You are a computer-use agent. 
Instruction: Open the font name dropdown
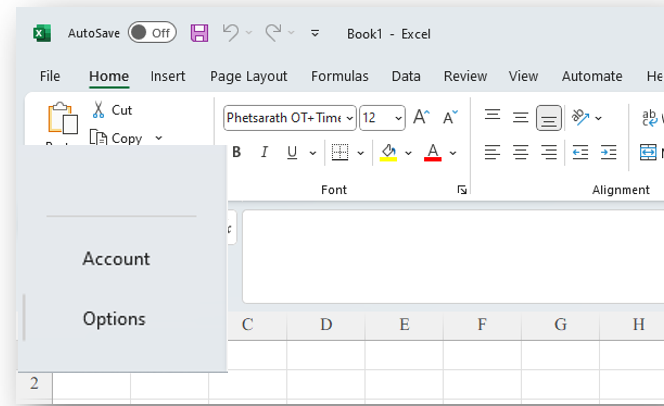pos(350,118)
